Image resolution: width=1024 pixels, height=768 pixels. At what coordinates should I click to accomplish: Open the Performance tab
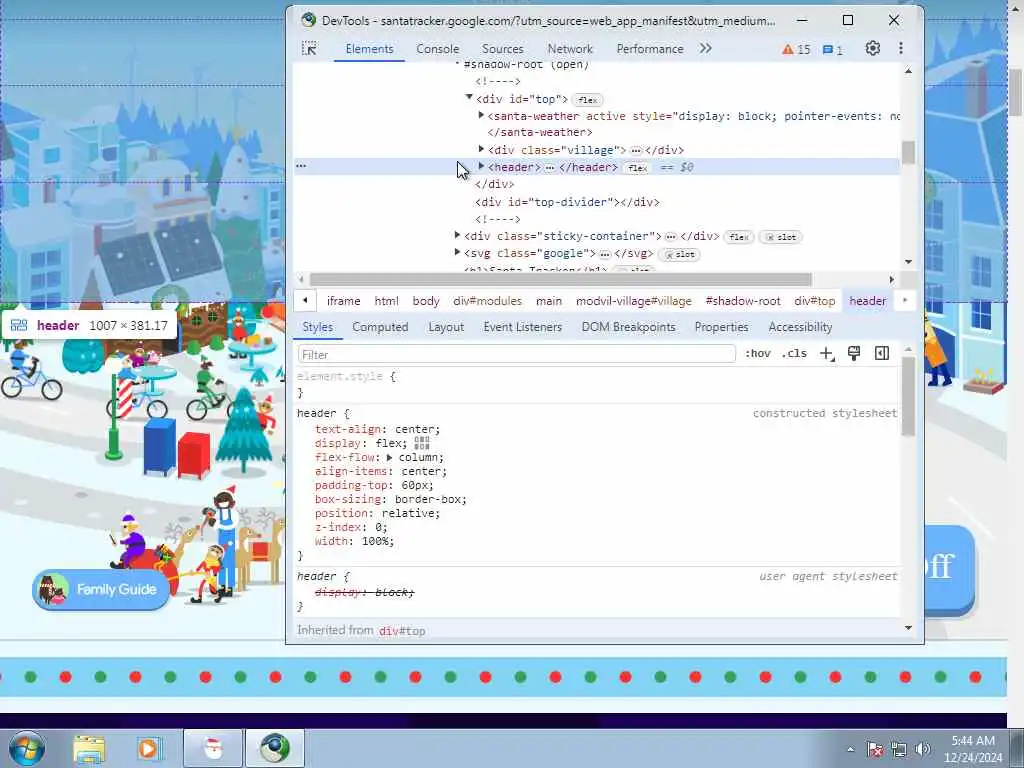pyautogui.click(x=650, y=49)
